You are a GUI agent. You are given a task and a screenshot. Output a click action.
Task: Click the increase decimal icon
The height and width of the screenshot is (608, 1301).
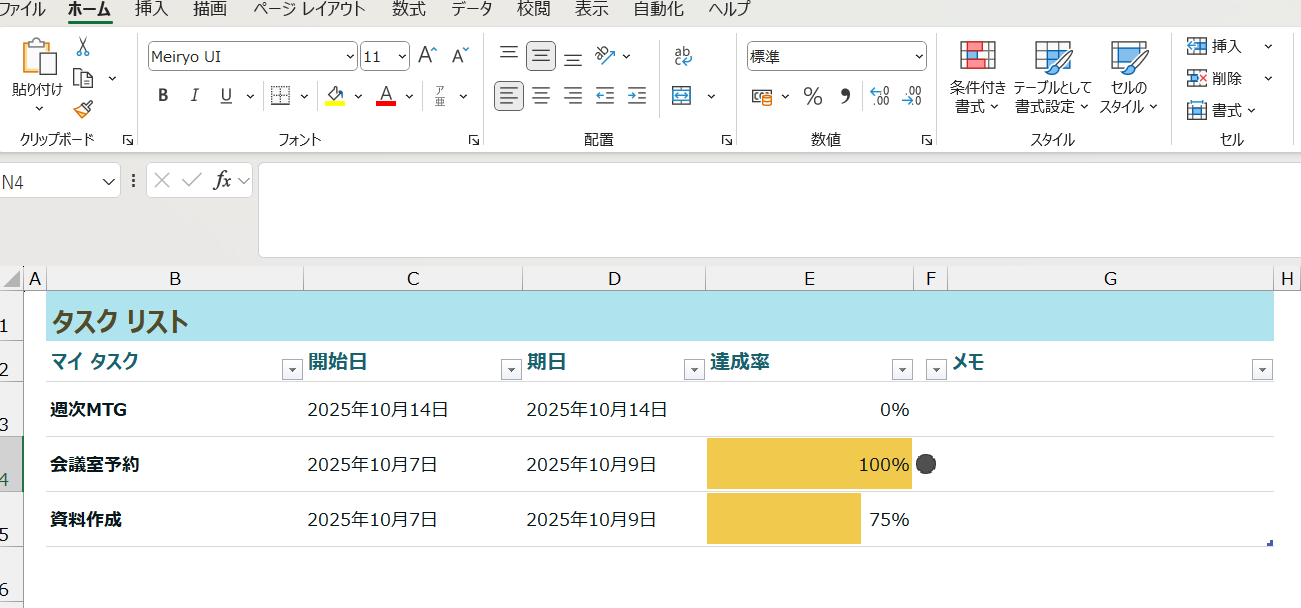tap(881, 96)
